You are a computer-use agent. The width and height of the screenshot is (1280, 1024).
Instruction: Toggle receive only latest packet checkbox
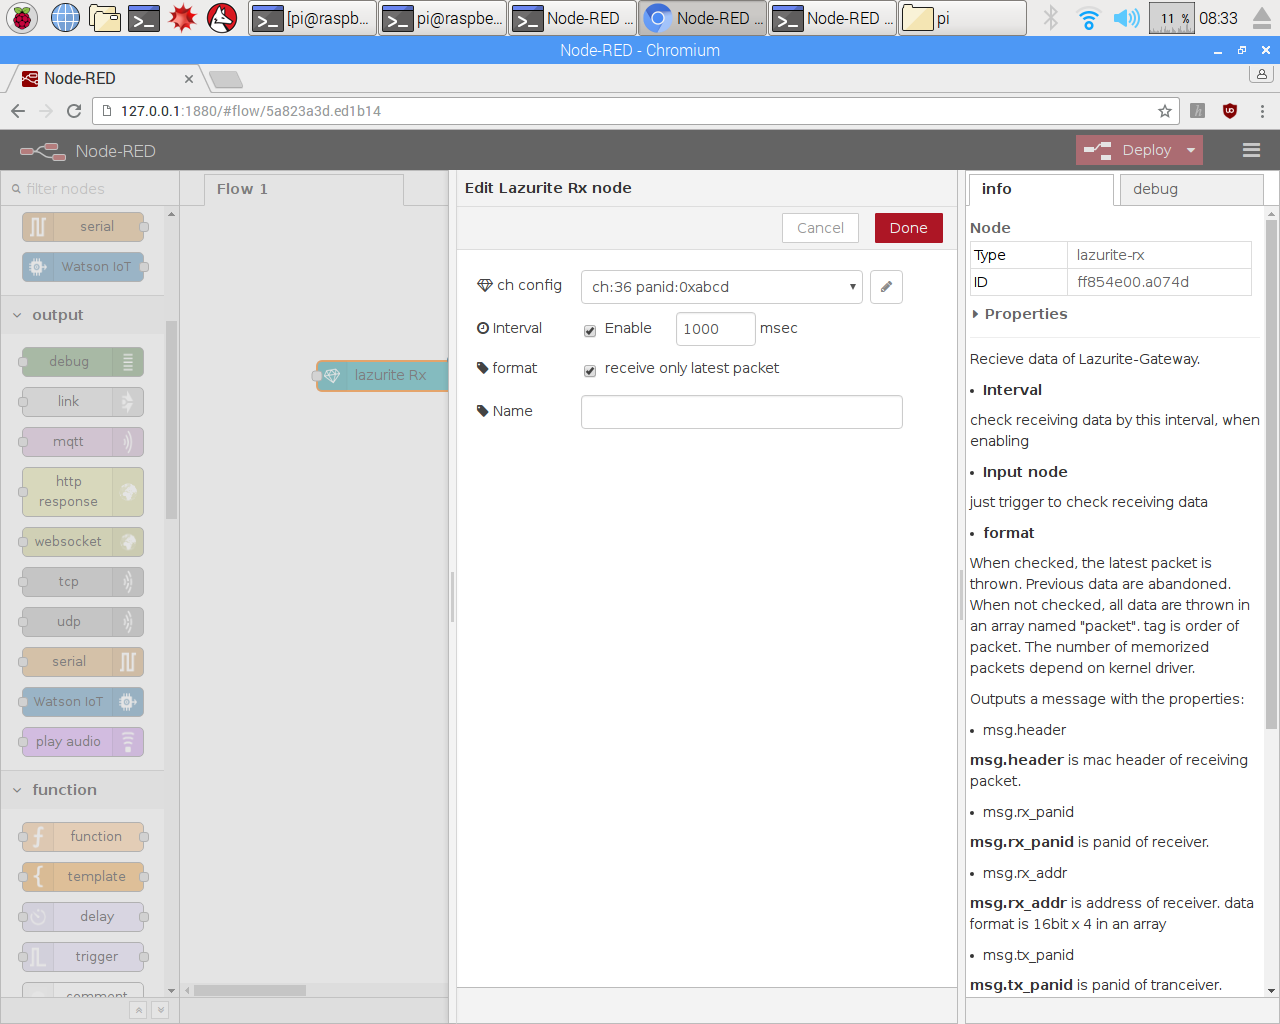pos(590,370)
